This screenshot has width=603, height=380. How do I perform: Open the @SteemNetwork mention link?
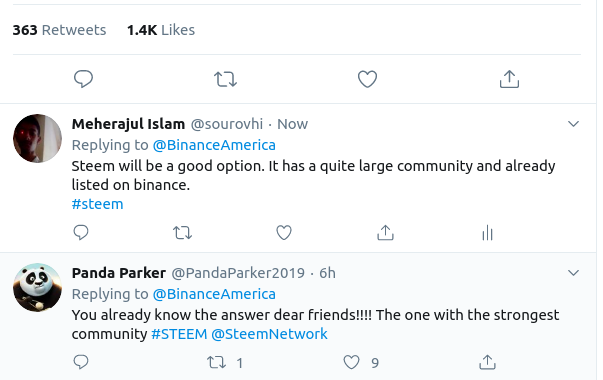pyautogui.click(x=269, y=334)
